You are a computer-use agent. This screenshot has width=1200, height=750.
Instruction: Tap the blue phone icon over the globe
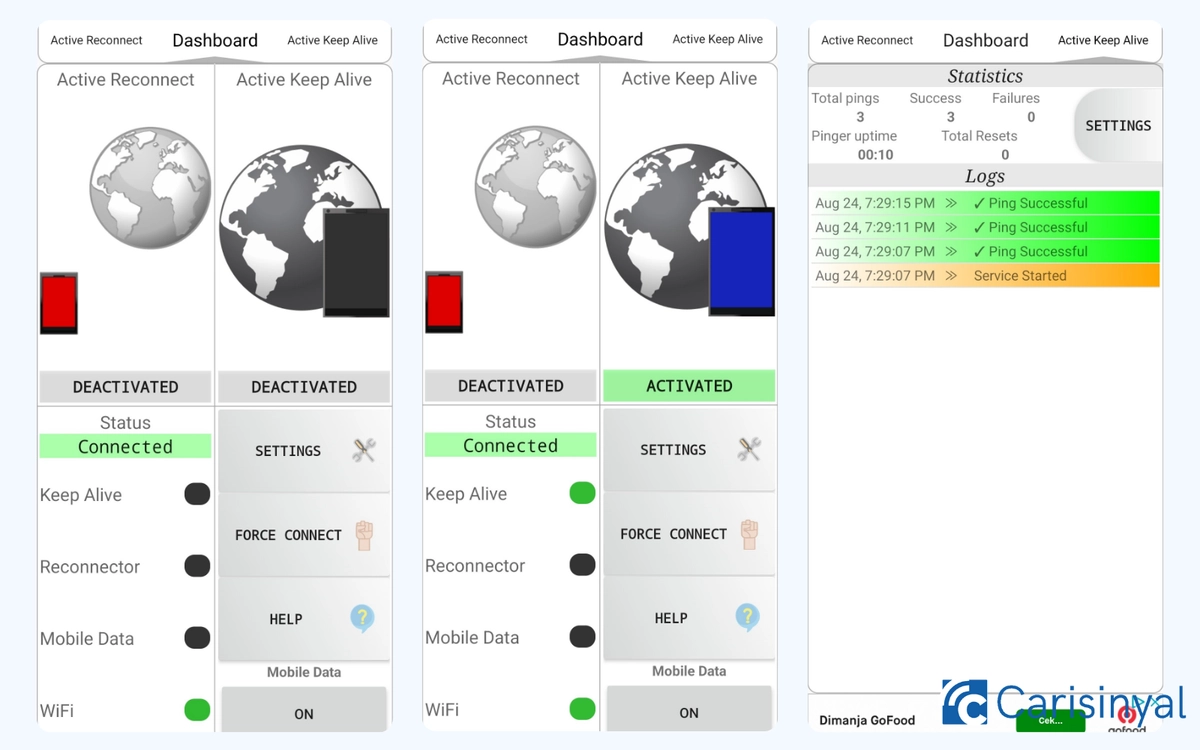742,261
